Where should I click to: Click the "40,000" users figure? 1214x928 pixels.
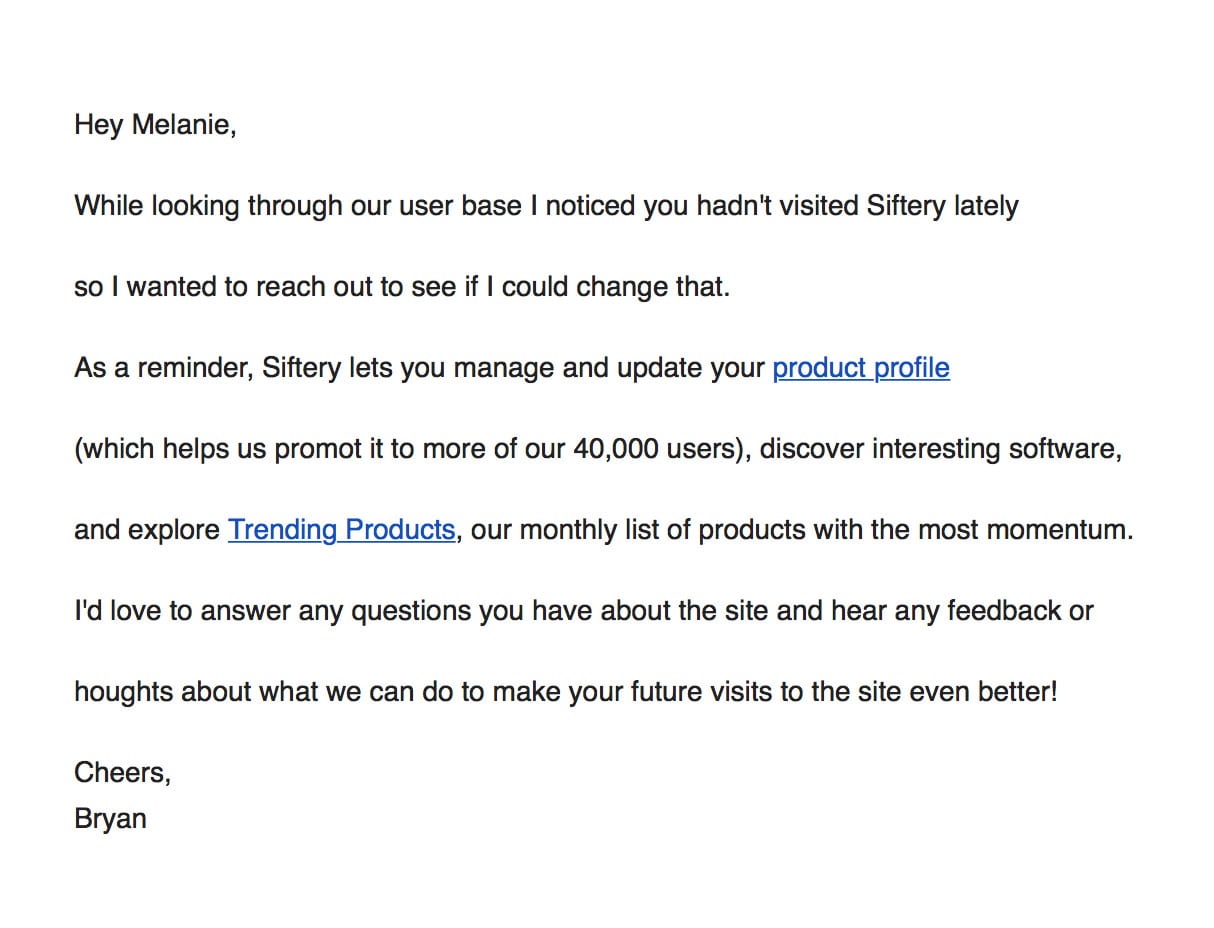616,449
